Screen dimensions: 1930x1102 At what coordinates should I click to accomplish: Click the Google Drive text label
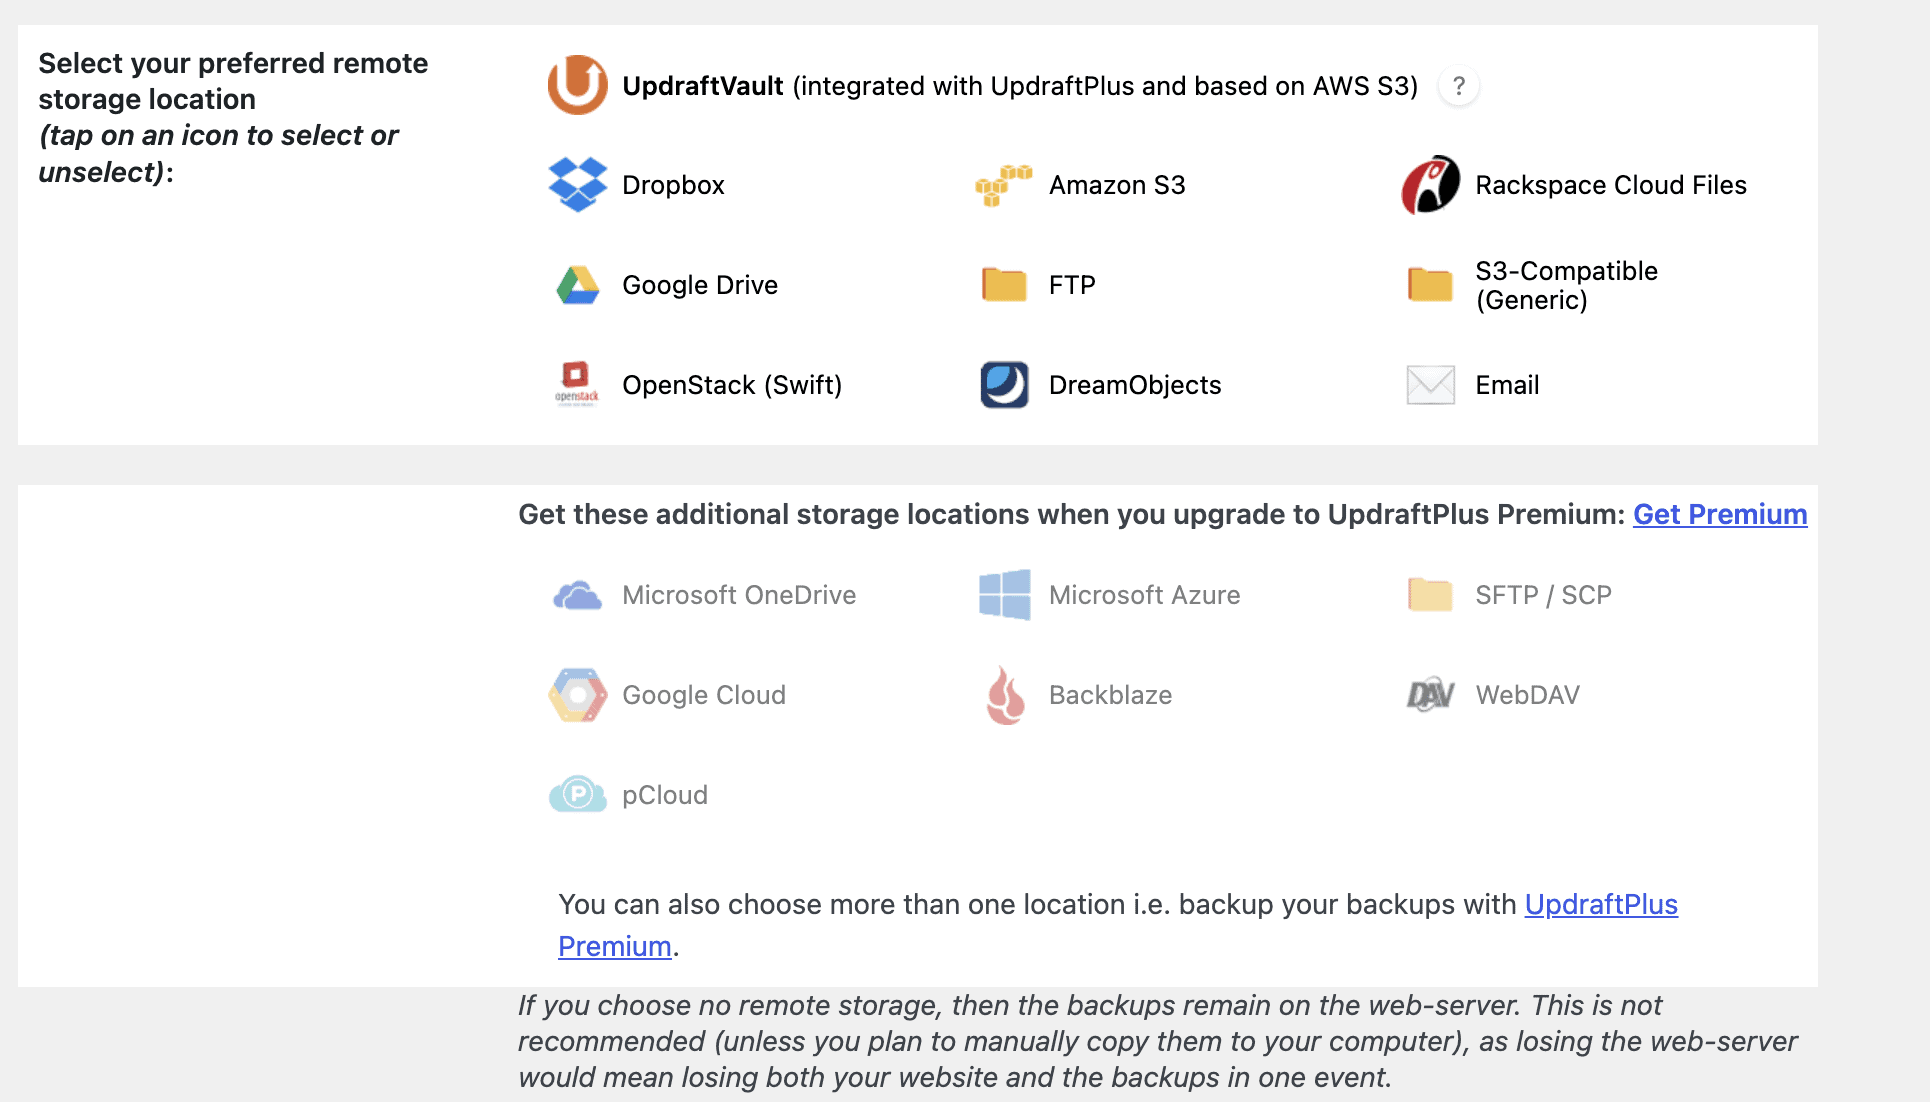click(x=700, y=285)
